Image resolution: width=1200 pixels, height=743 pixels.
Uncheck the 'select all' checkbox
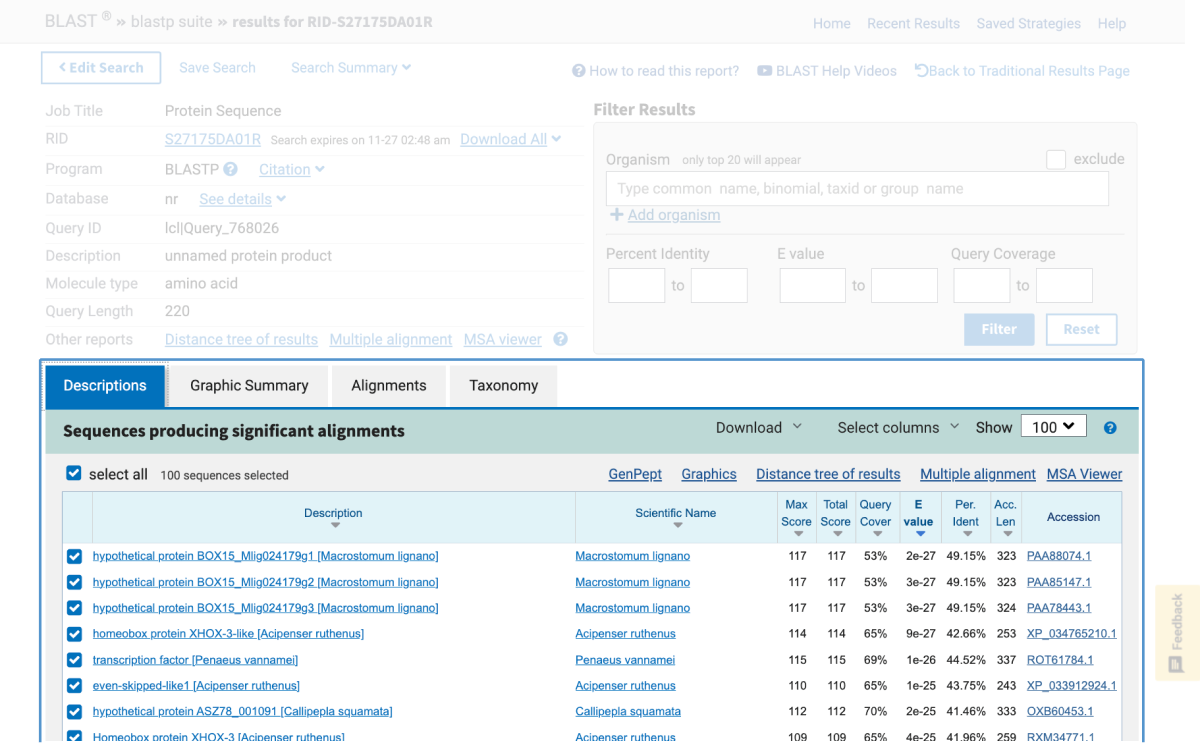point(74,474)
